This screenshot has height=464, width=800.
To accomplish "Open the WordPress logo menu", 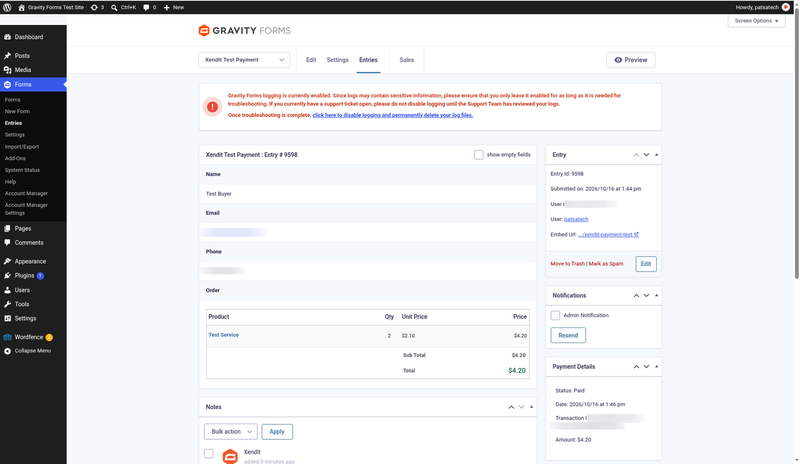I will [x=7, y=7].
